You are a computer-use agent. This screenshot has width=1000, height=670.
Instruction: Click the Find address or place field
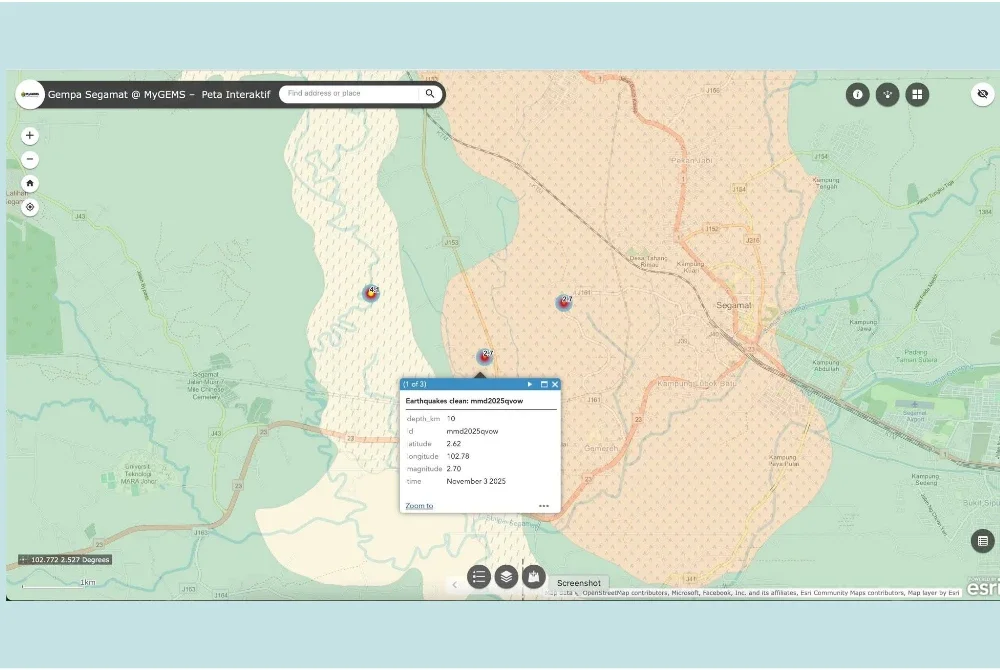(350, 94)
